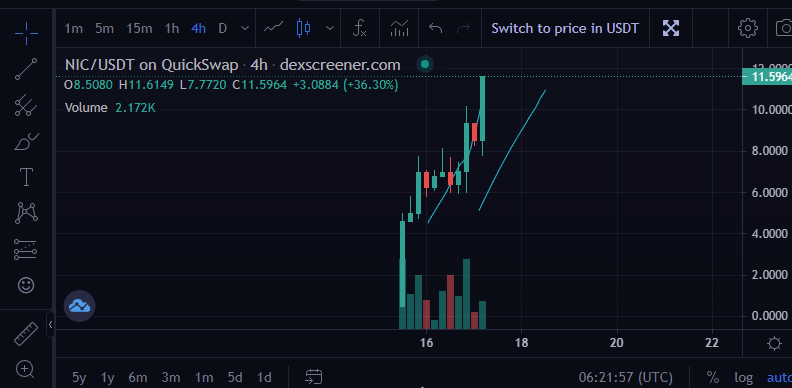Expand the chart style dropdown arrow
Screen dimensions: 792x388
pos(330,28)
